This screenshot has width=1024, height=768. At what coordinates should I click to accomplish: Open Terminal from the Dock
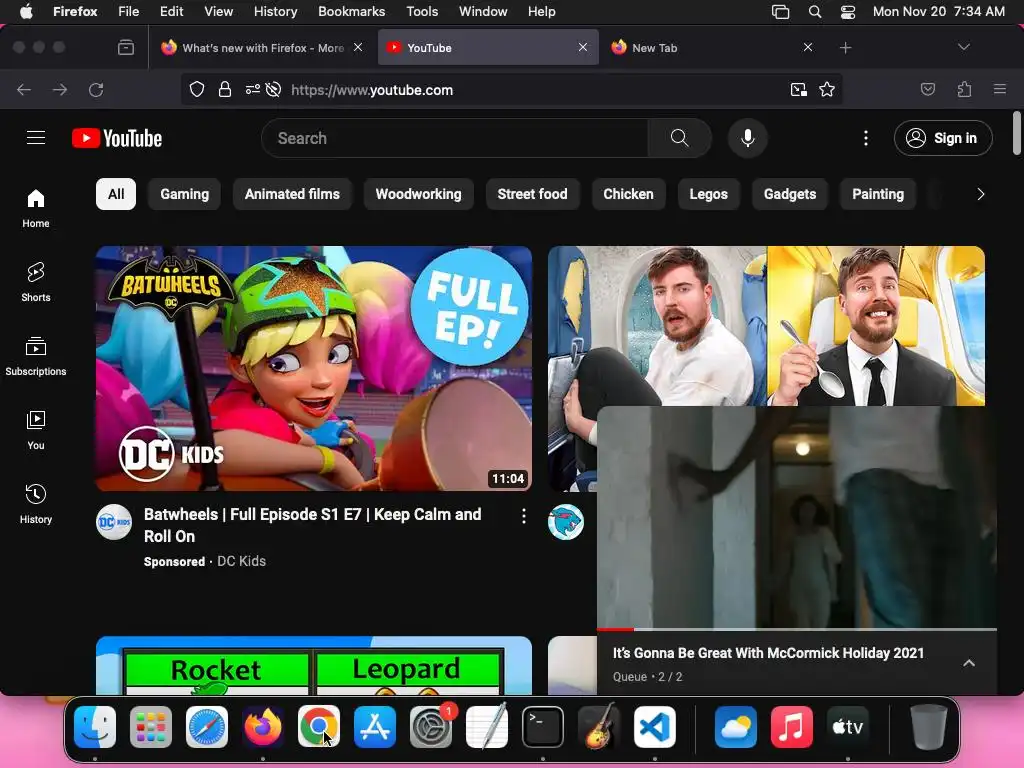[x=543, y=727]
